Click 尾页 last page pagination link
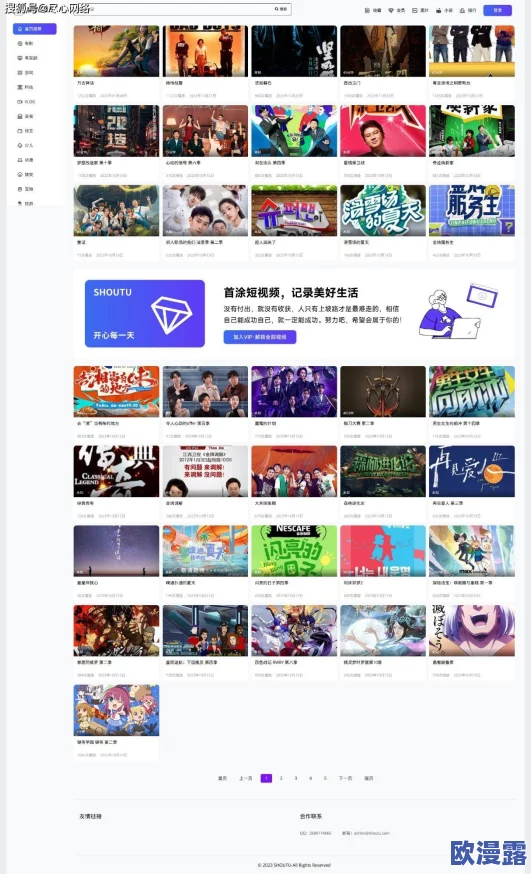The image size is (531, 874). click(x=369, y=778)
